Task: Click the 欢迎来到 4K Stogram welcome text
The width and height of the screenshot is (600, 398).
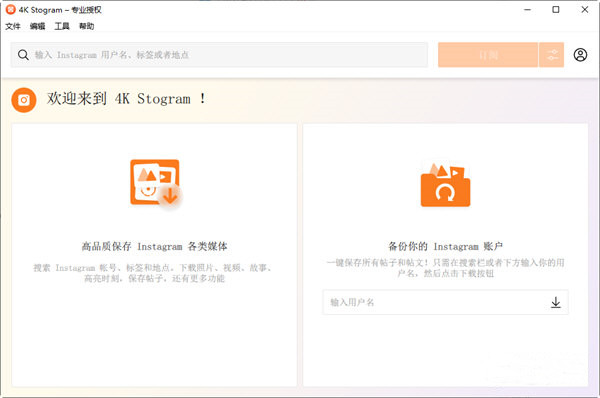Action: tap(127, 99)
